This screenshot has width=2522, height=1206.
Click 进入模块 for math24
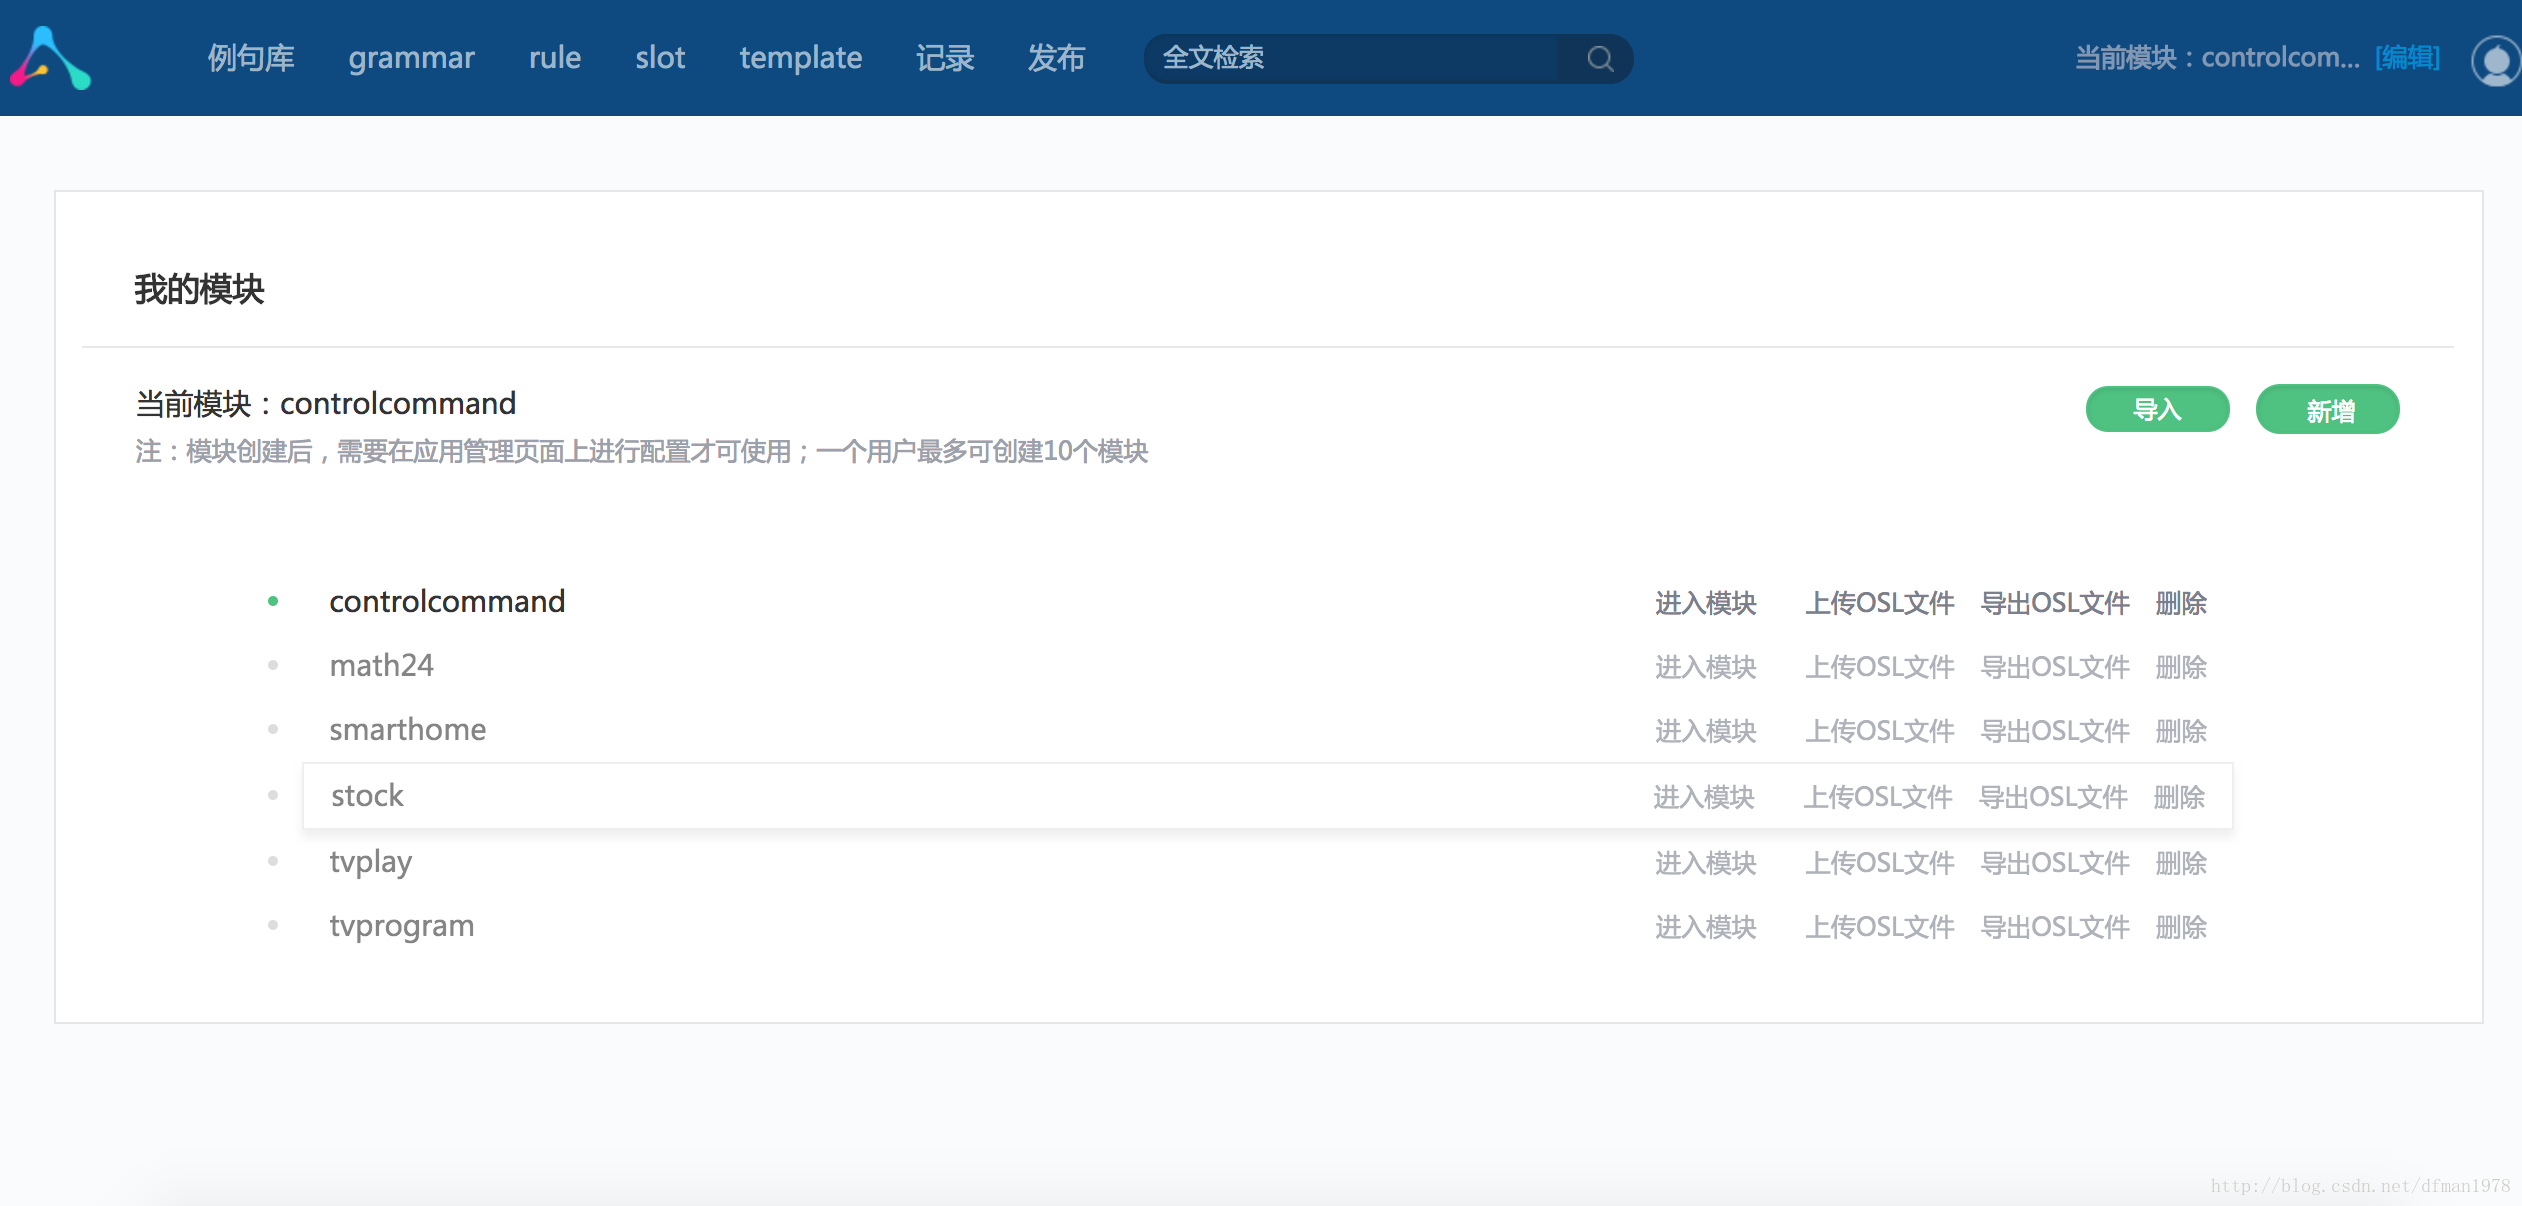click(1705, 667)
